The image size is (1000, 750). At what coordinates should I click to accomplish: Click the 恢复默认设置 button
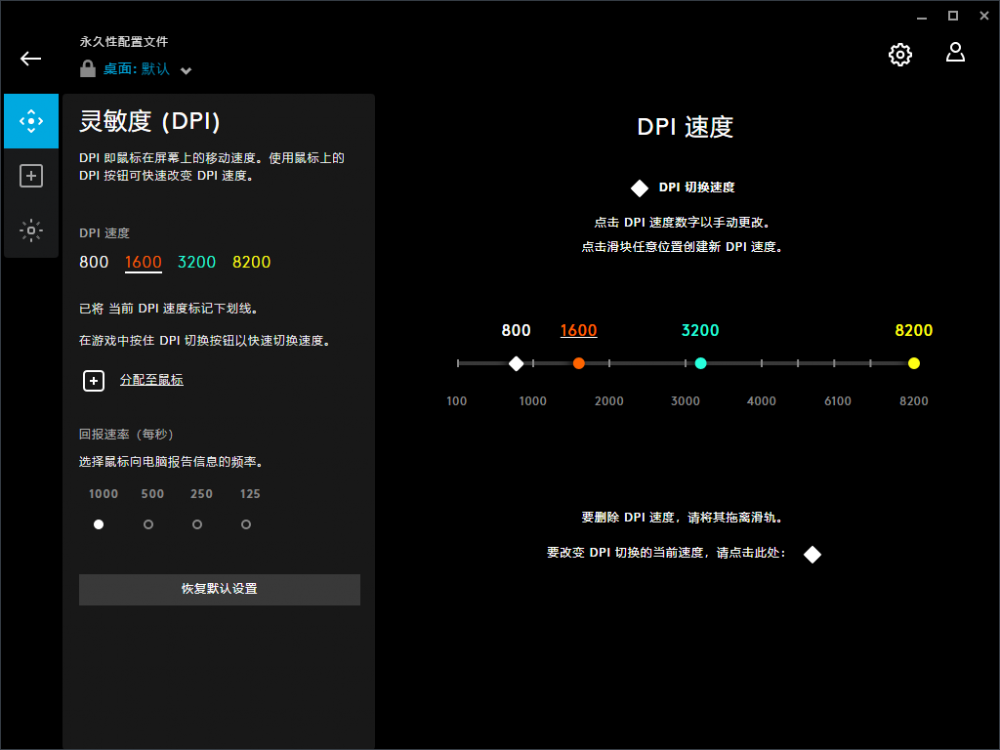219,589
